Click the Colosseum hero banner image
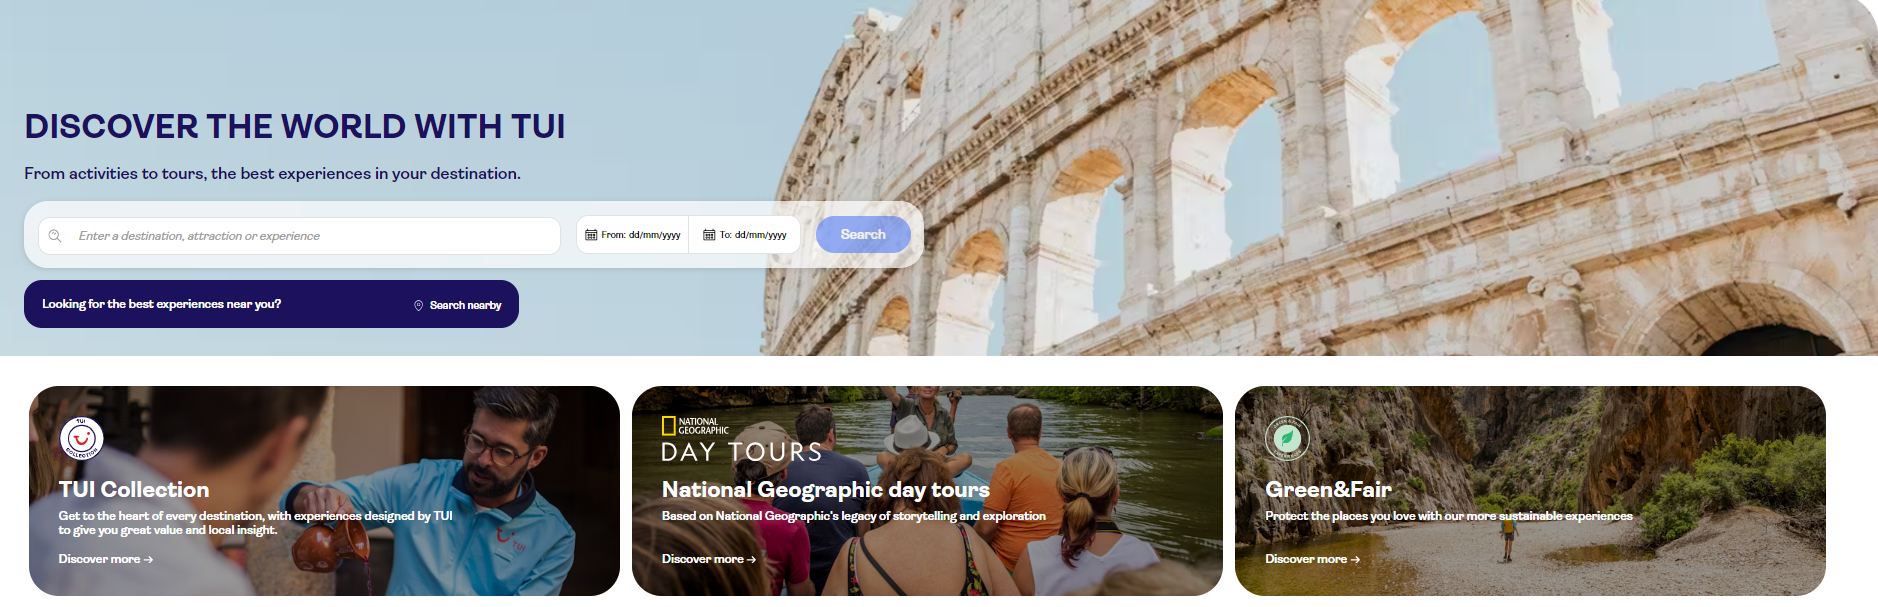Screen dimensions: 1878x607 point(1320,178)
